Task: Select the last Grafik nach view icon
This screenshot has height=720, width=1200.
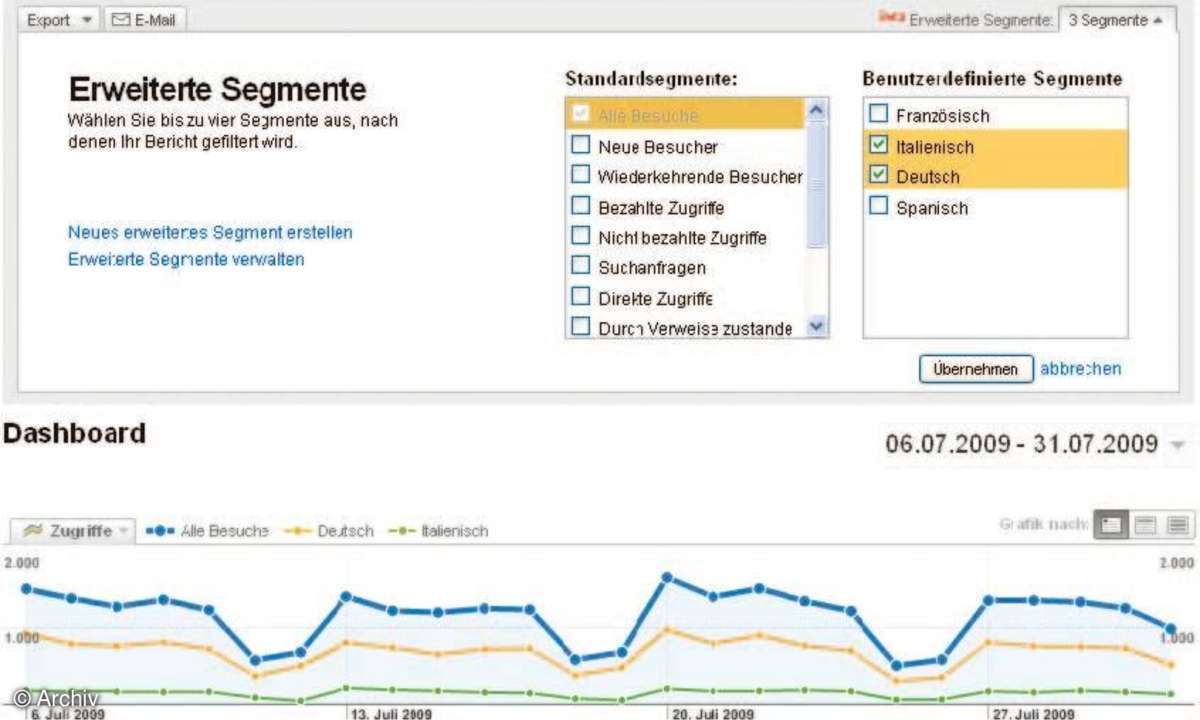Action: click(x=1177, y=525)
